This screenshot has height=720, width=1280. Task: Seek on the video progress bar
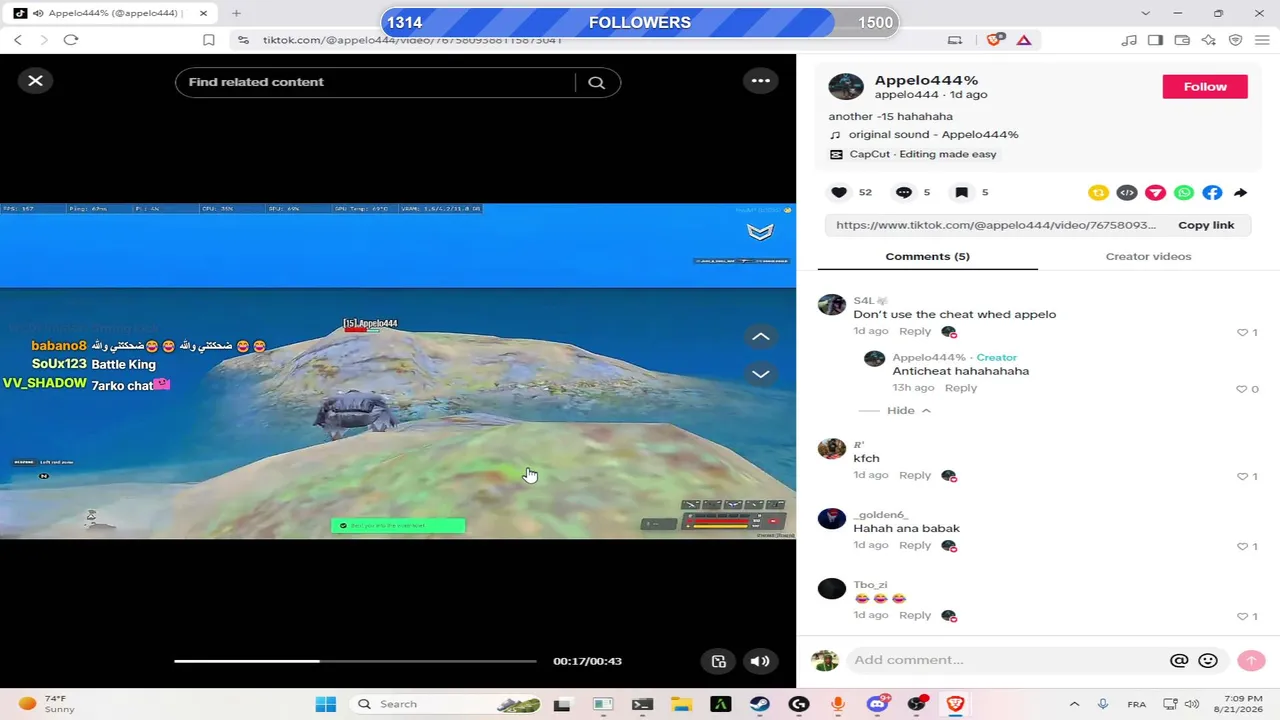355,661
